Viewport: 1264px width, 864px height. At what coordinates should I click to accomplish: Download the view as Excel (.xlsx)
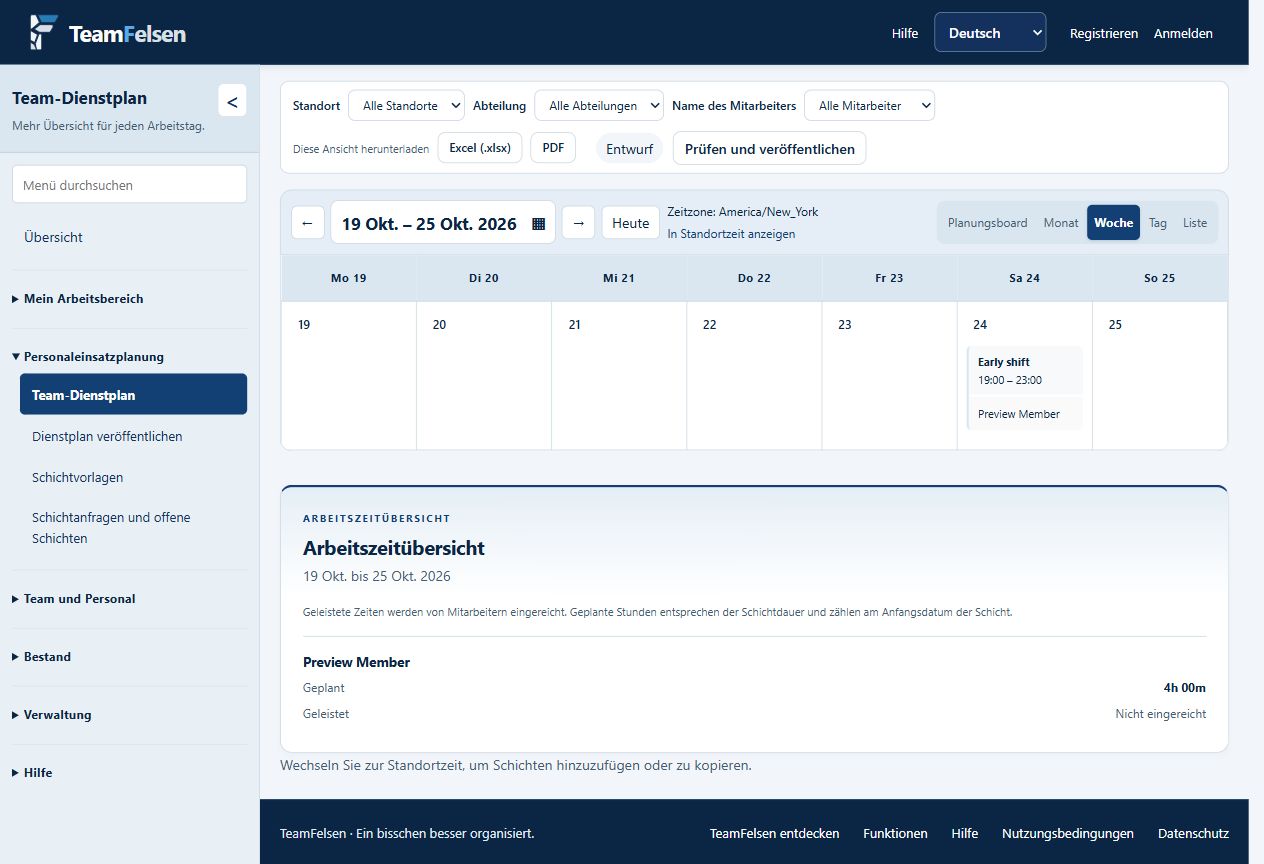(x=480, y=148)
